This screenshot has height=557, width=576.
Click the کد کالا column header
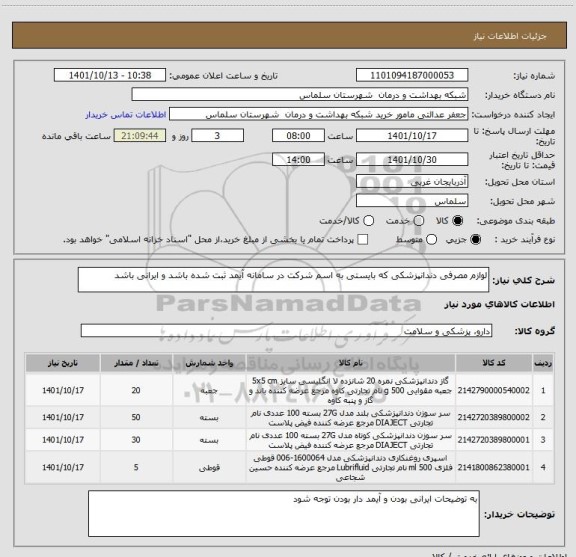pos(494,363)
